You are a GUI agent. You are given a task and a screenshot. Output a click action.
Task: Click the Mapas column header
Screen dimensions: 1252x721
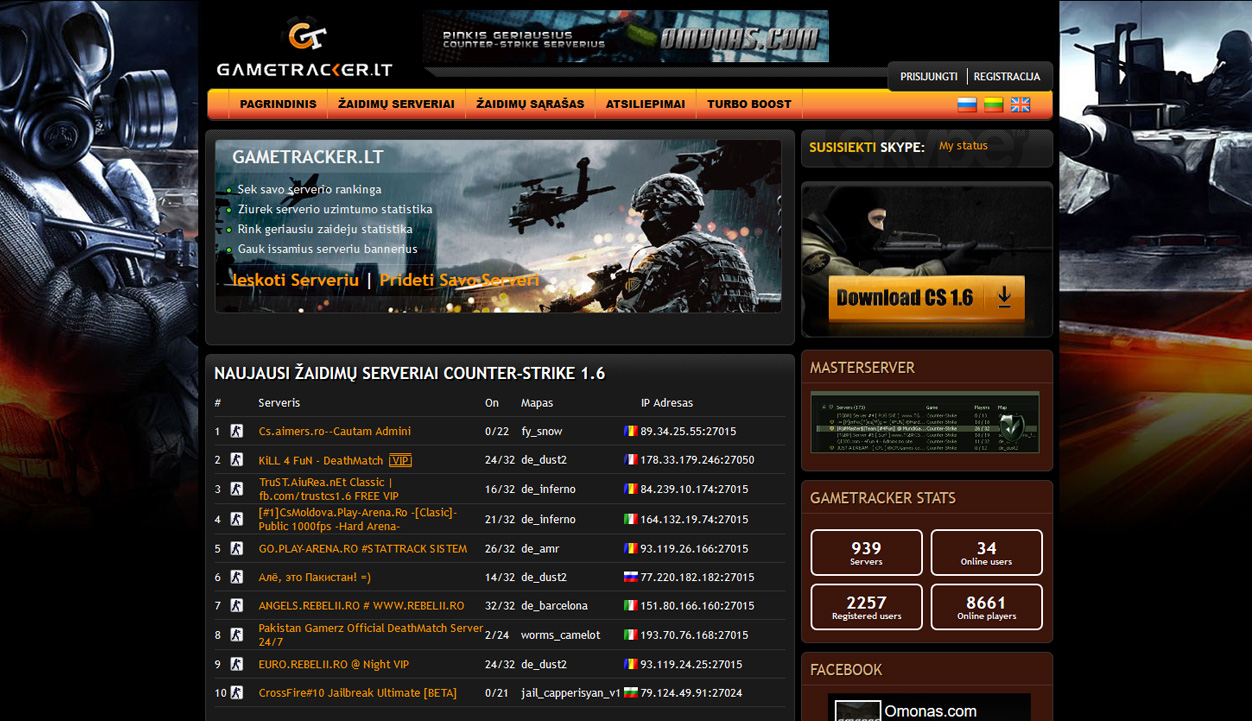(537, 402)
